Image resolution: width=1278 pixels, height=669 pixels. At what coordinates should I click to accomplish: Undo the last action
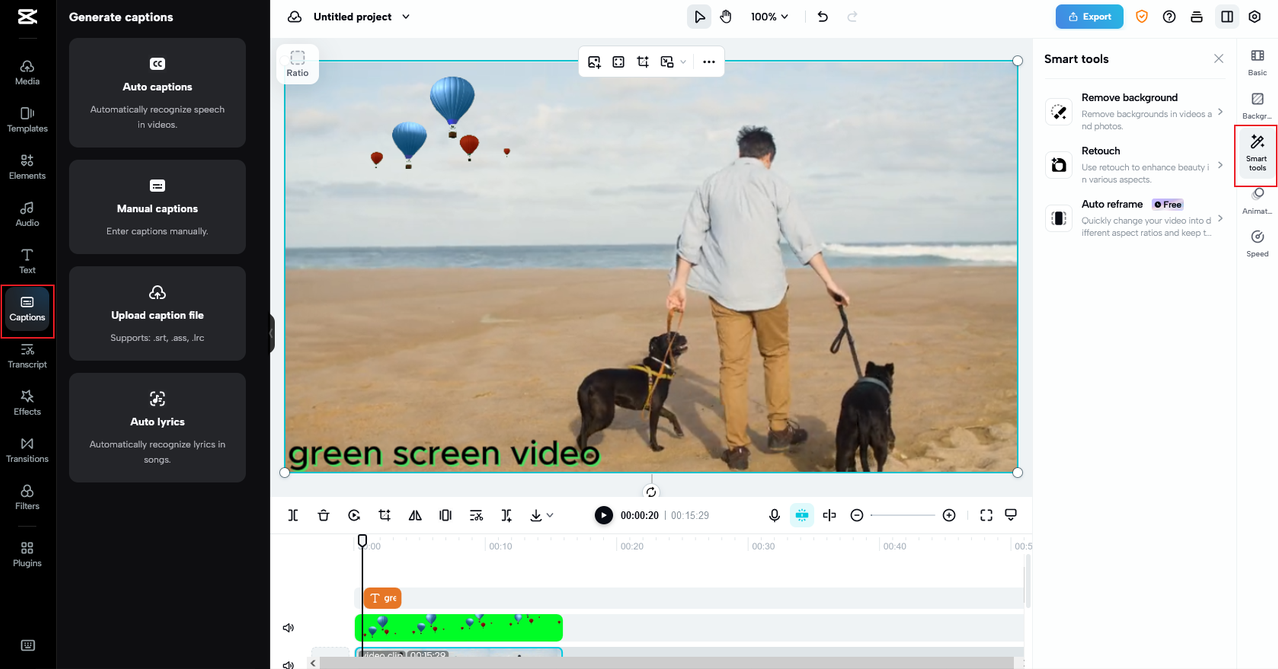point(822,17)
